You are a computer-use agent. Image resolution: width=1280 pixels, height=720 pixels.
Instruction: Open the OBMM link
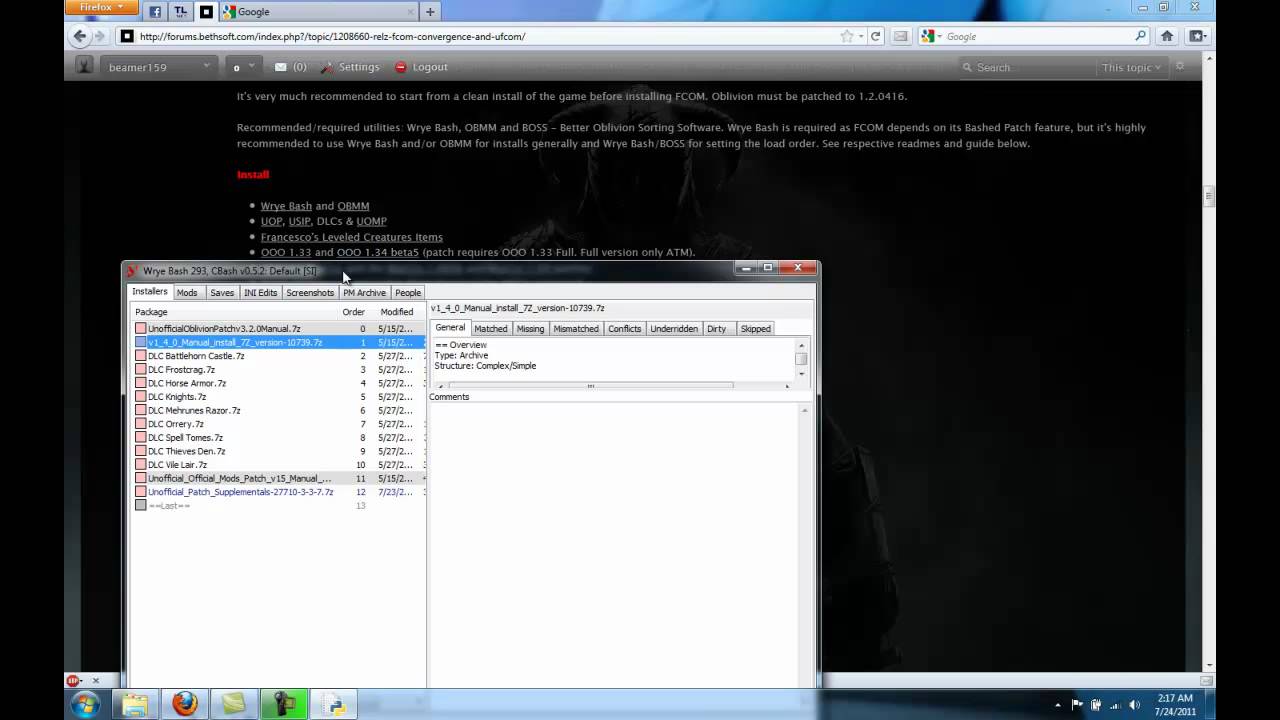353,206
